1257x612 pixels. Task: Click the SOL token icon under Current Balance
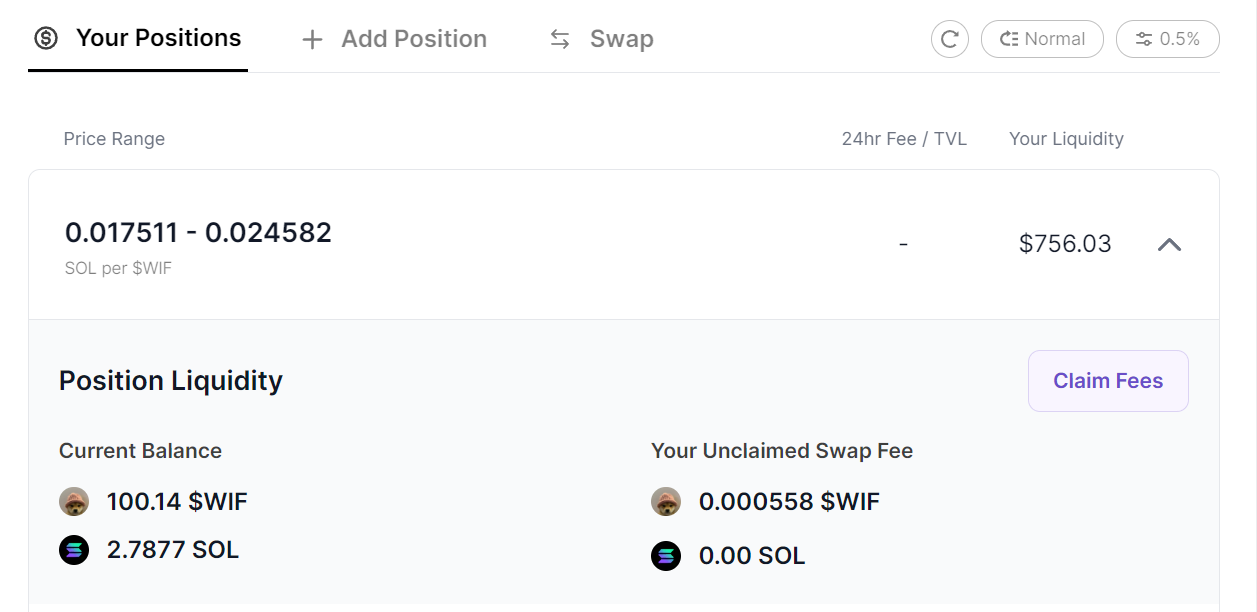(x=74, y=550)
